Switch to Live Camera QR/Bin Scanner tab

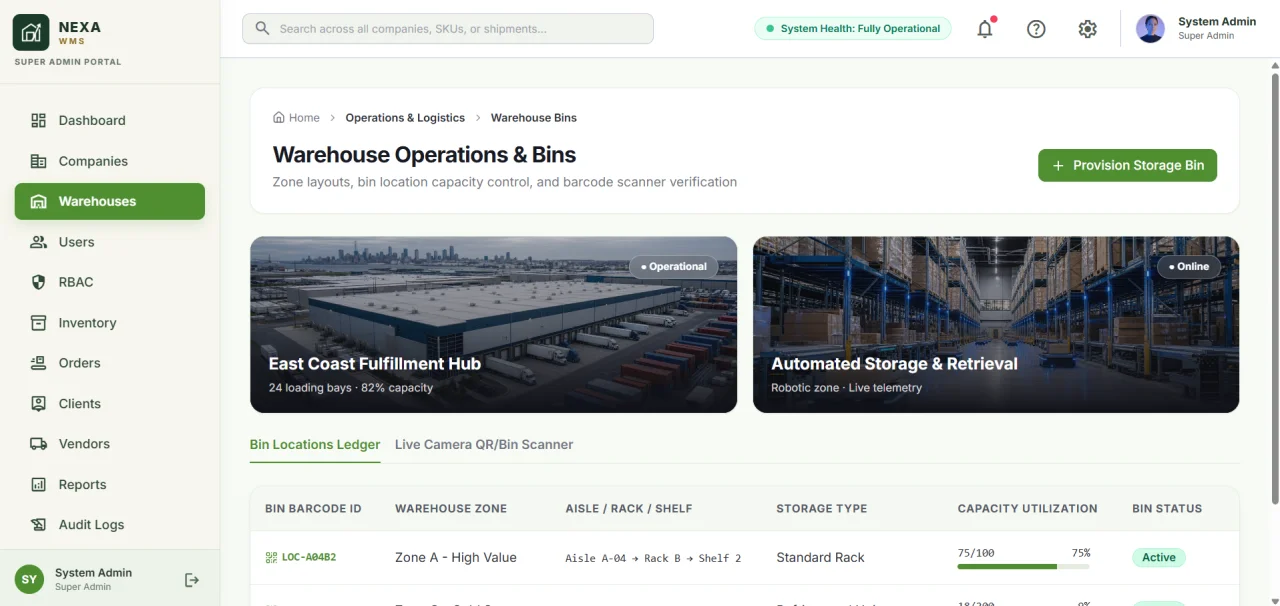coord(484,445)
